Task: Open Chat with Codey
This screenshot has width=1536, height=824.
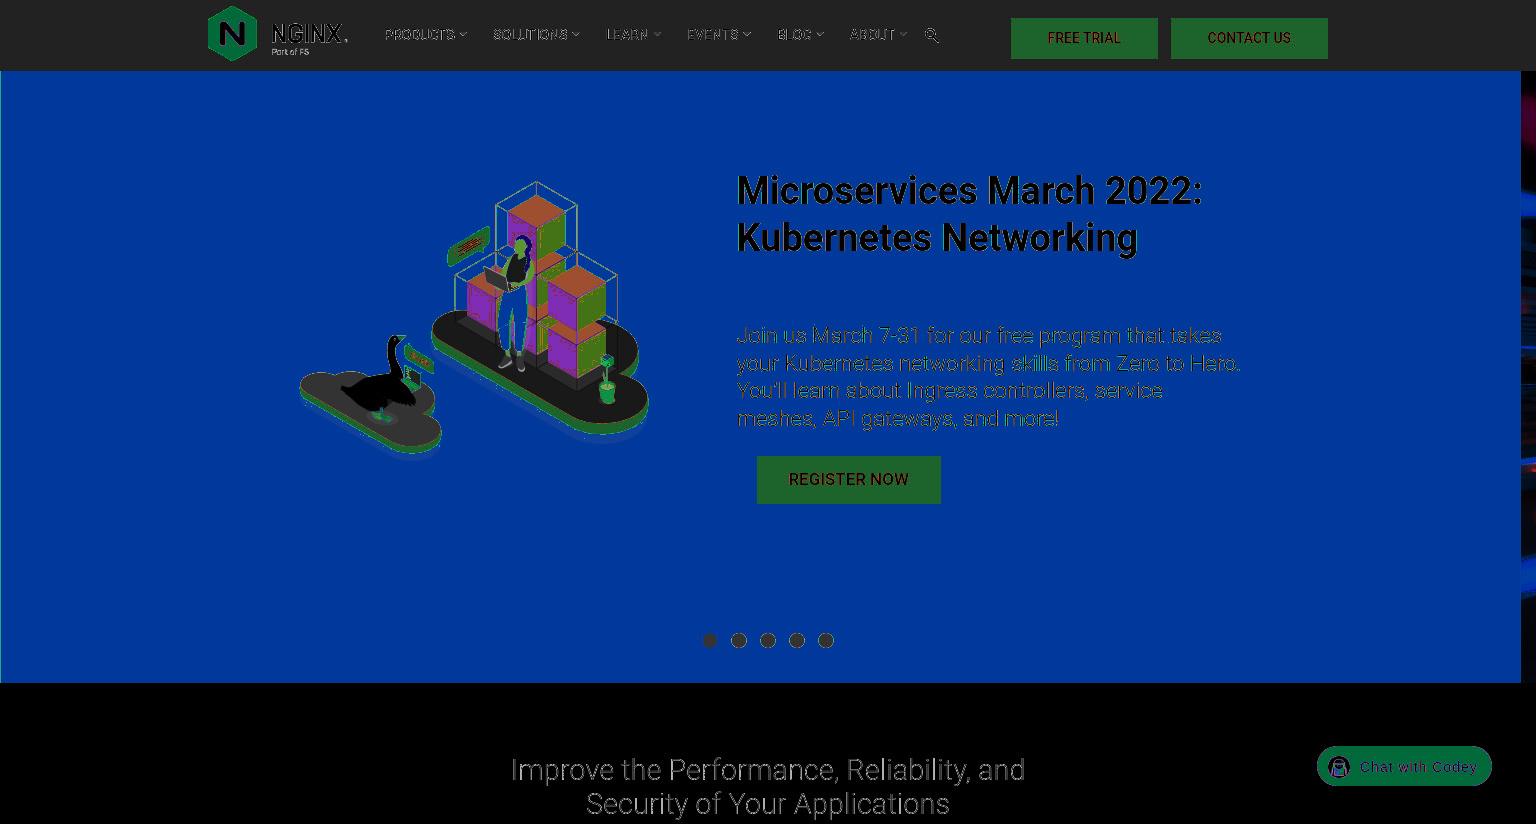Action: (1404, 767)
